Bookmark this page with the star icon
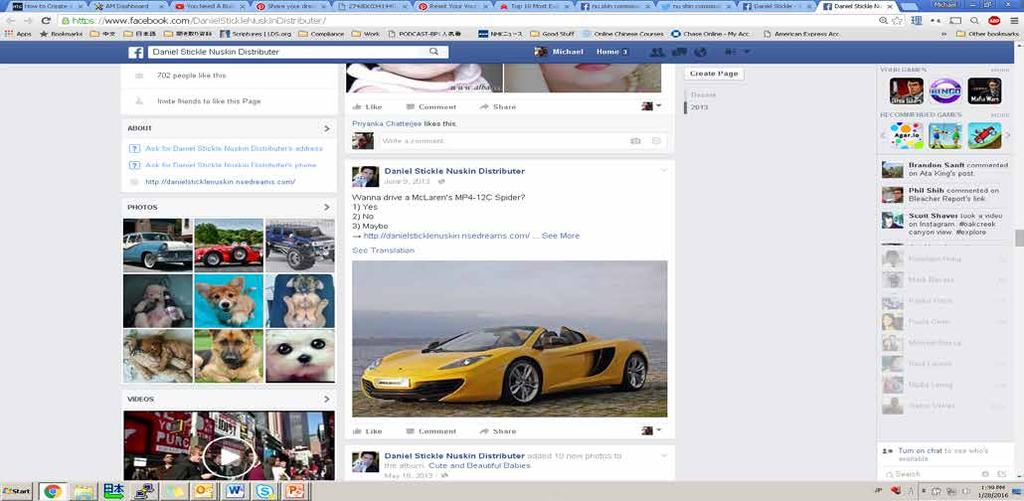The width and height of the screenshot is (1024, 501). [898, 21]
